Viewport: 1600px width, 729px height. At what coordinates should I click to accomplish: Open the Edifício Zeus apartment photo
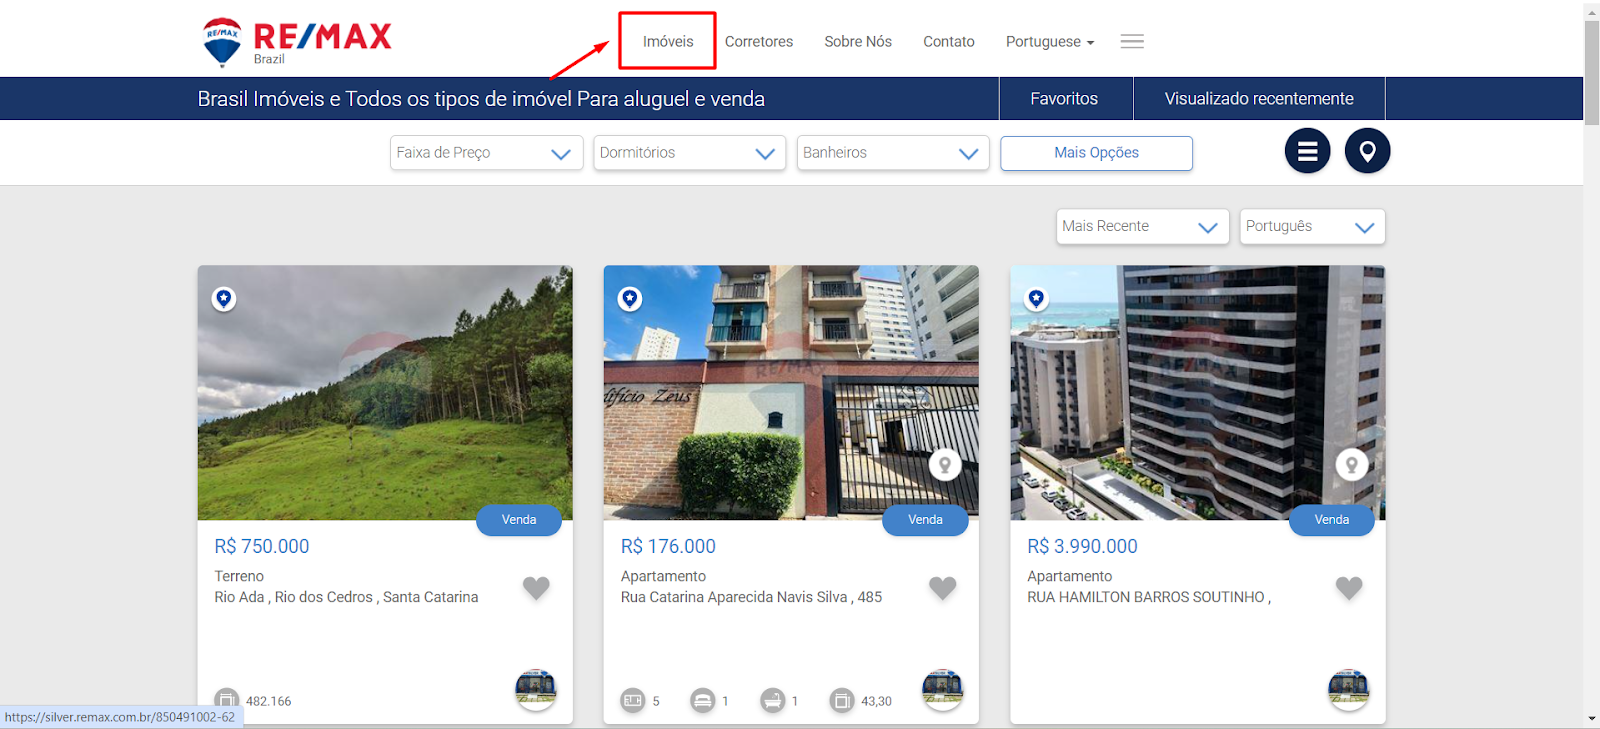point(791,392)
